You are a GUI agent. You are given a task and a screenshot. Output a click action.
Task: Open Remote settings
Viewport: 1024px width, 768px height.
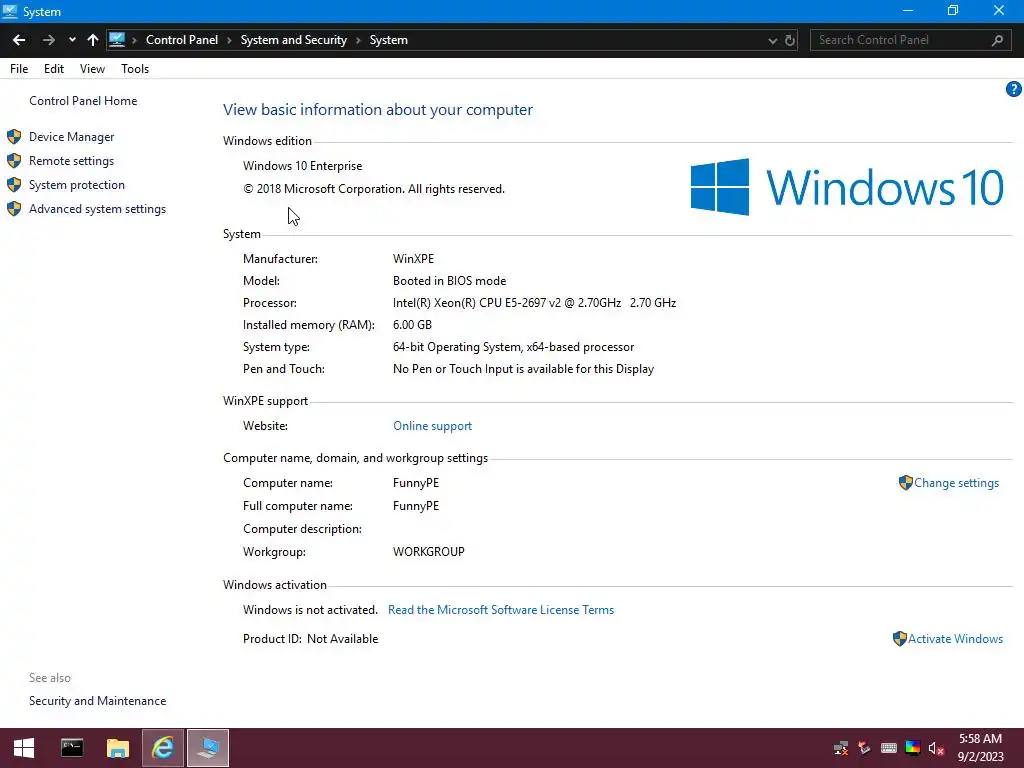tap(71, 161)
